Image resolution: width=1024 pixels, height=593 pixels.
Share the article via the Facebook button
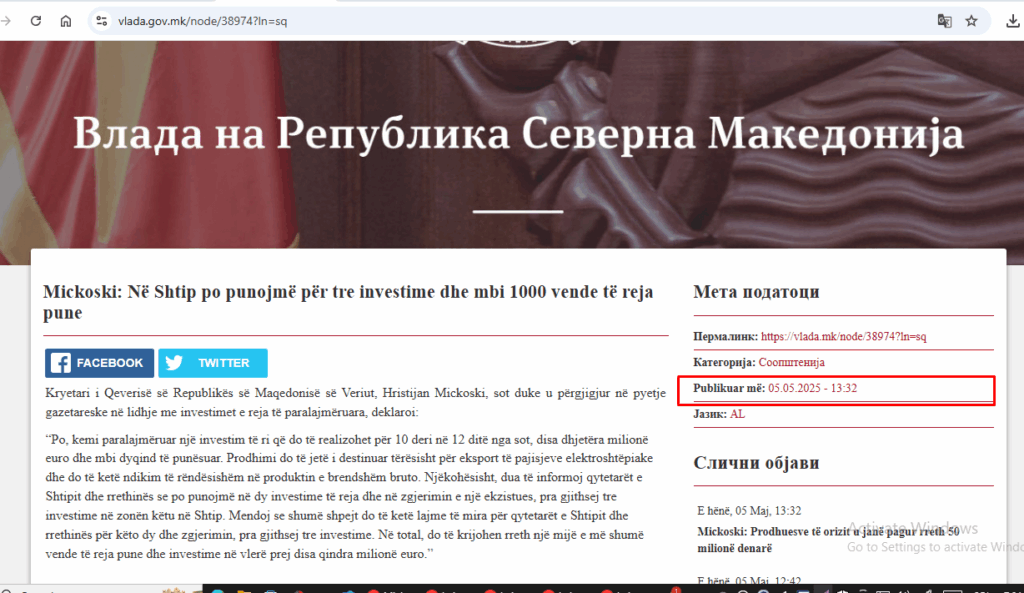99,363
